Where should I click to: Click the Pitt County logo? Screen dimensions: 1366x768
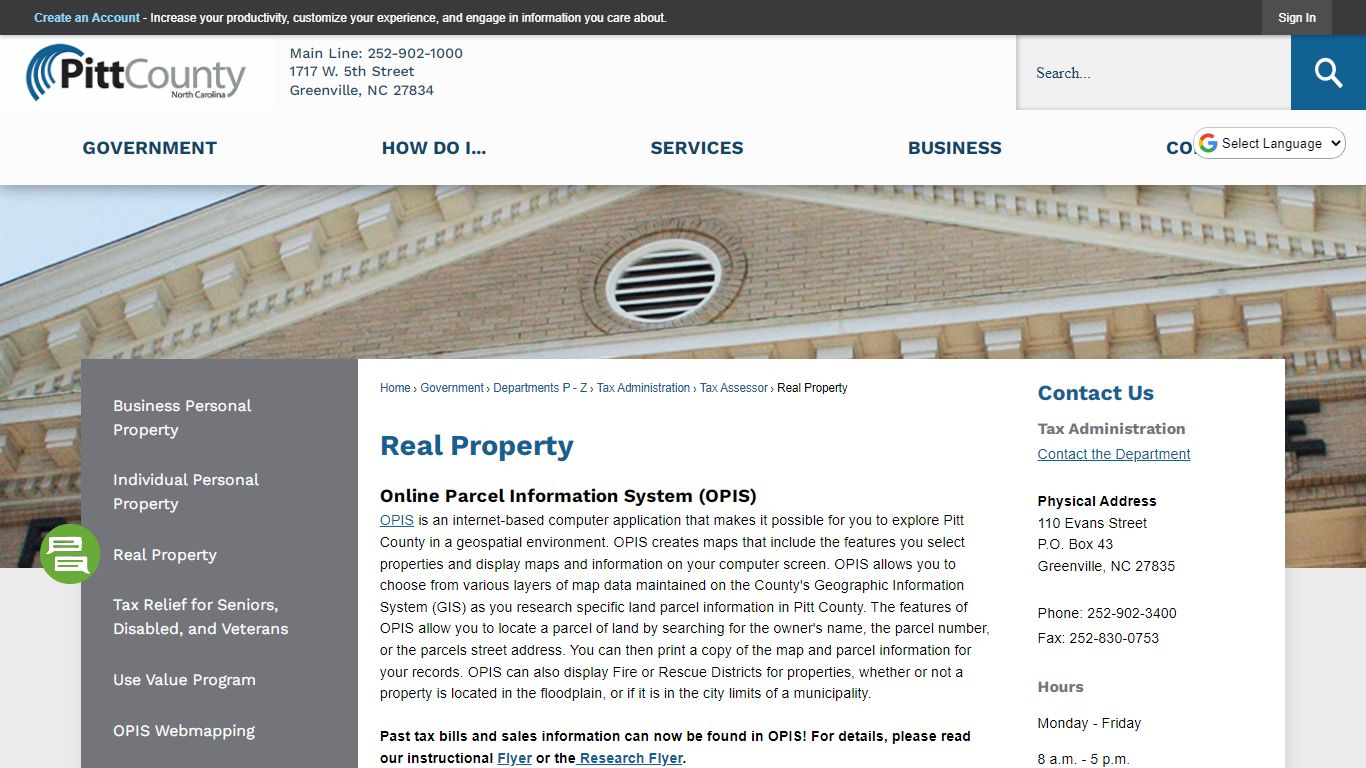click(136, 73)
